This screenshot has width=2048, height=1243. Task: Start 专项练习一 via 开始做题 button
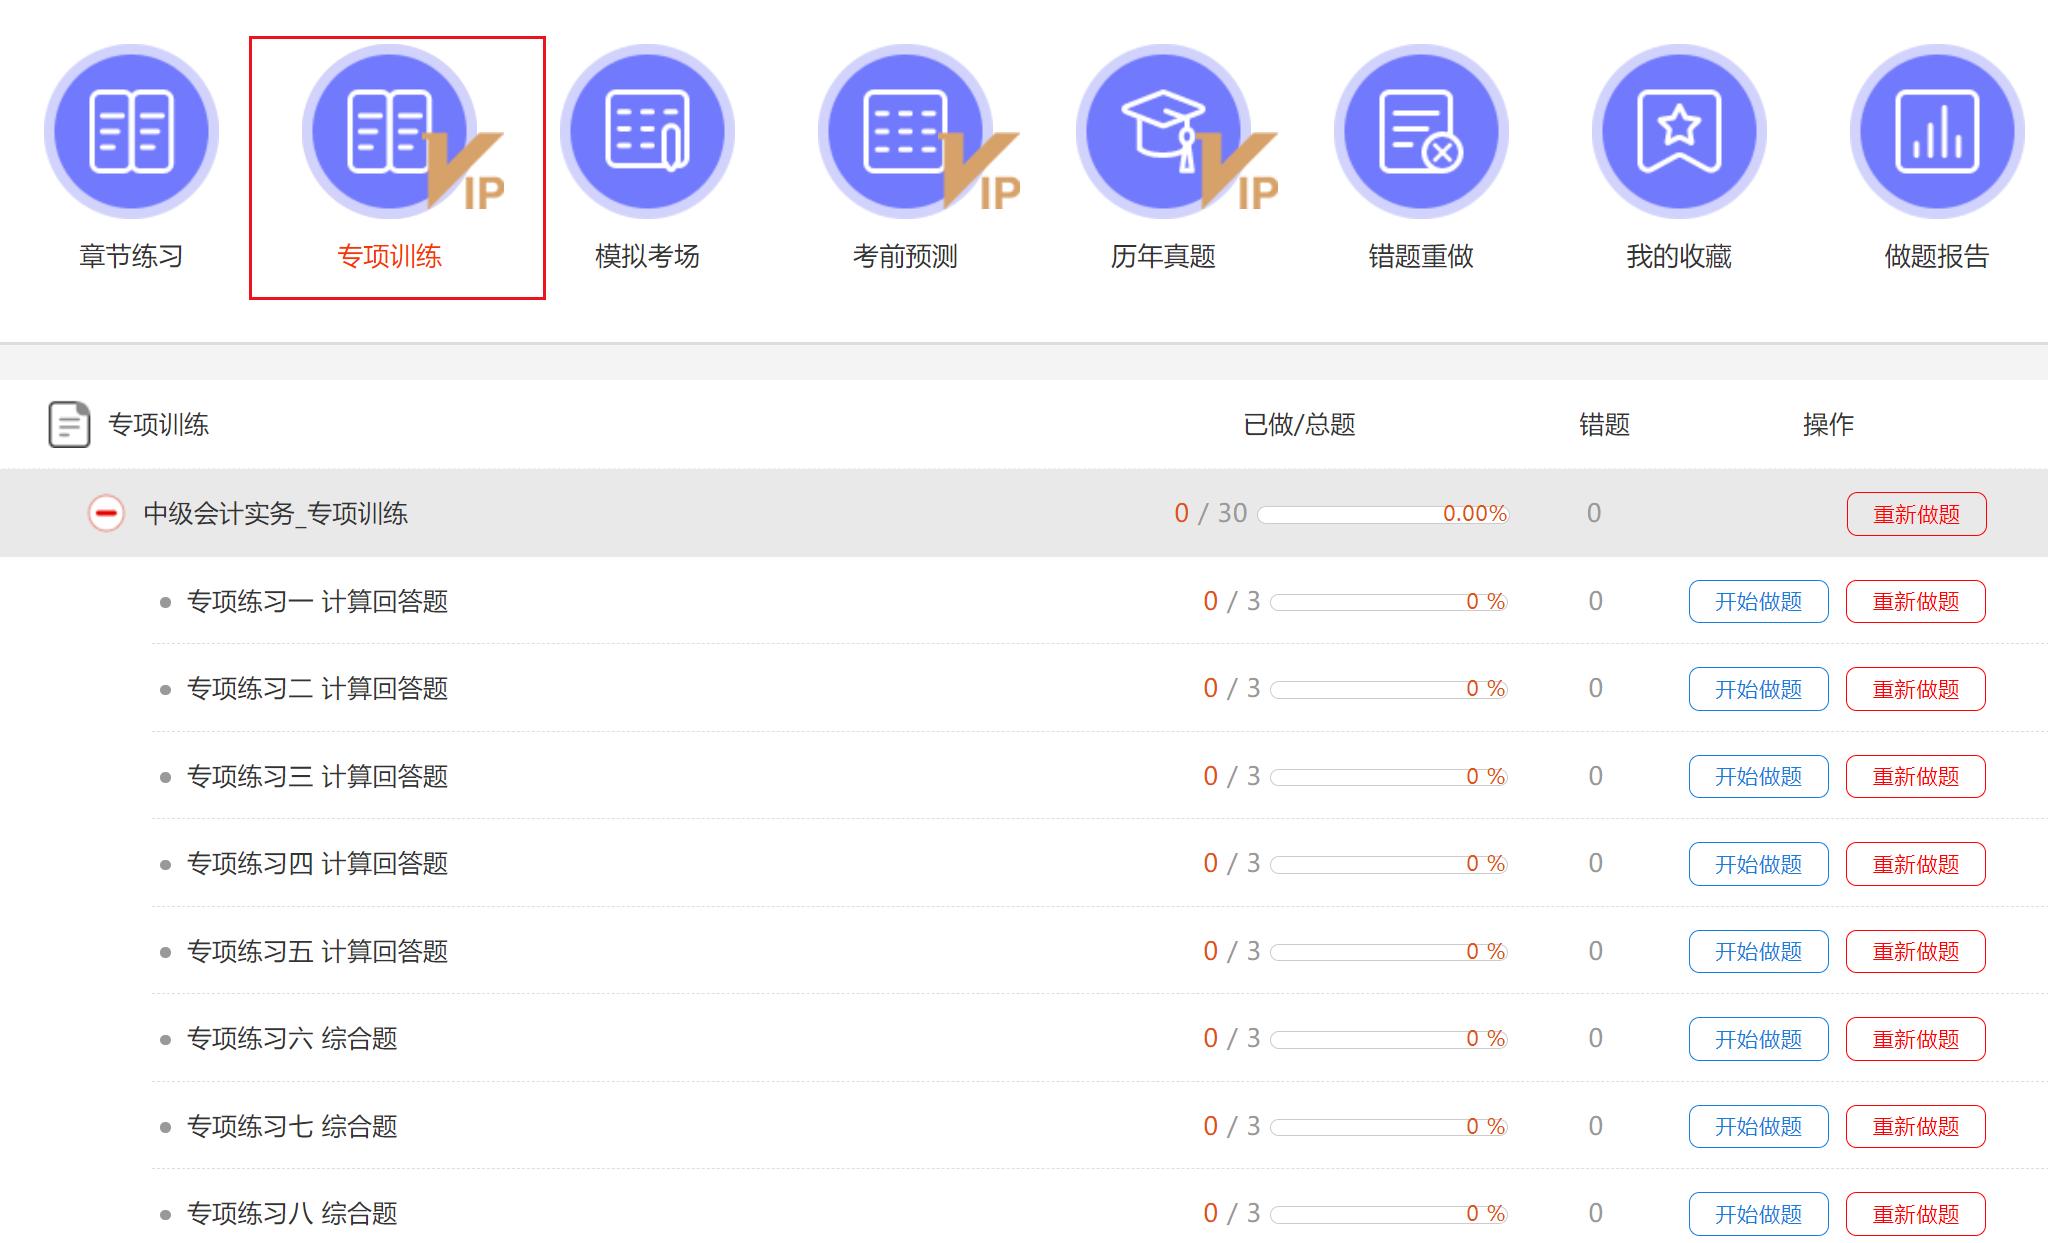pos(1757,601)
